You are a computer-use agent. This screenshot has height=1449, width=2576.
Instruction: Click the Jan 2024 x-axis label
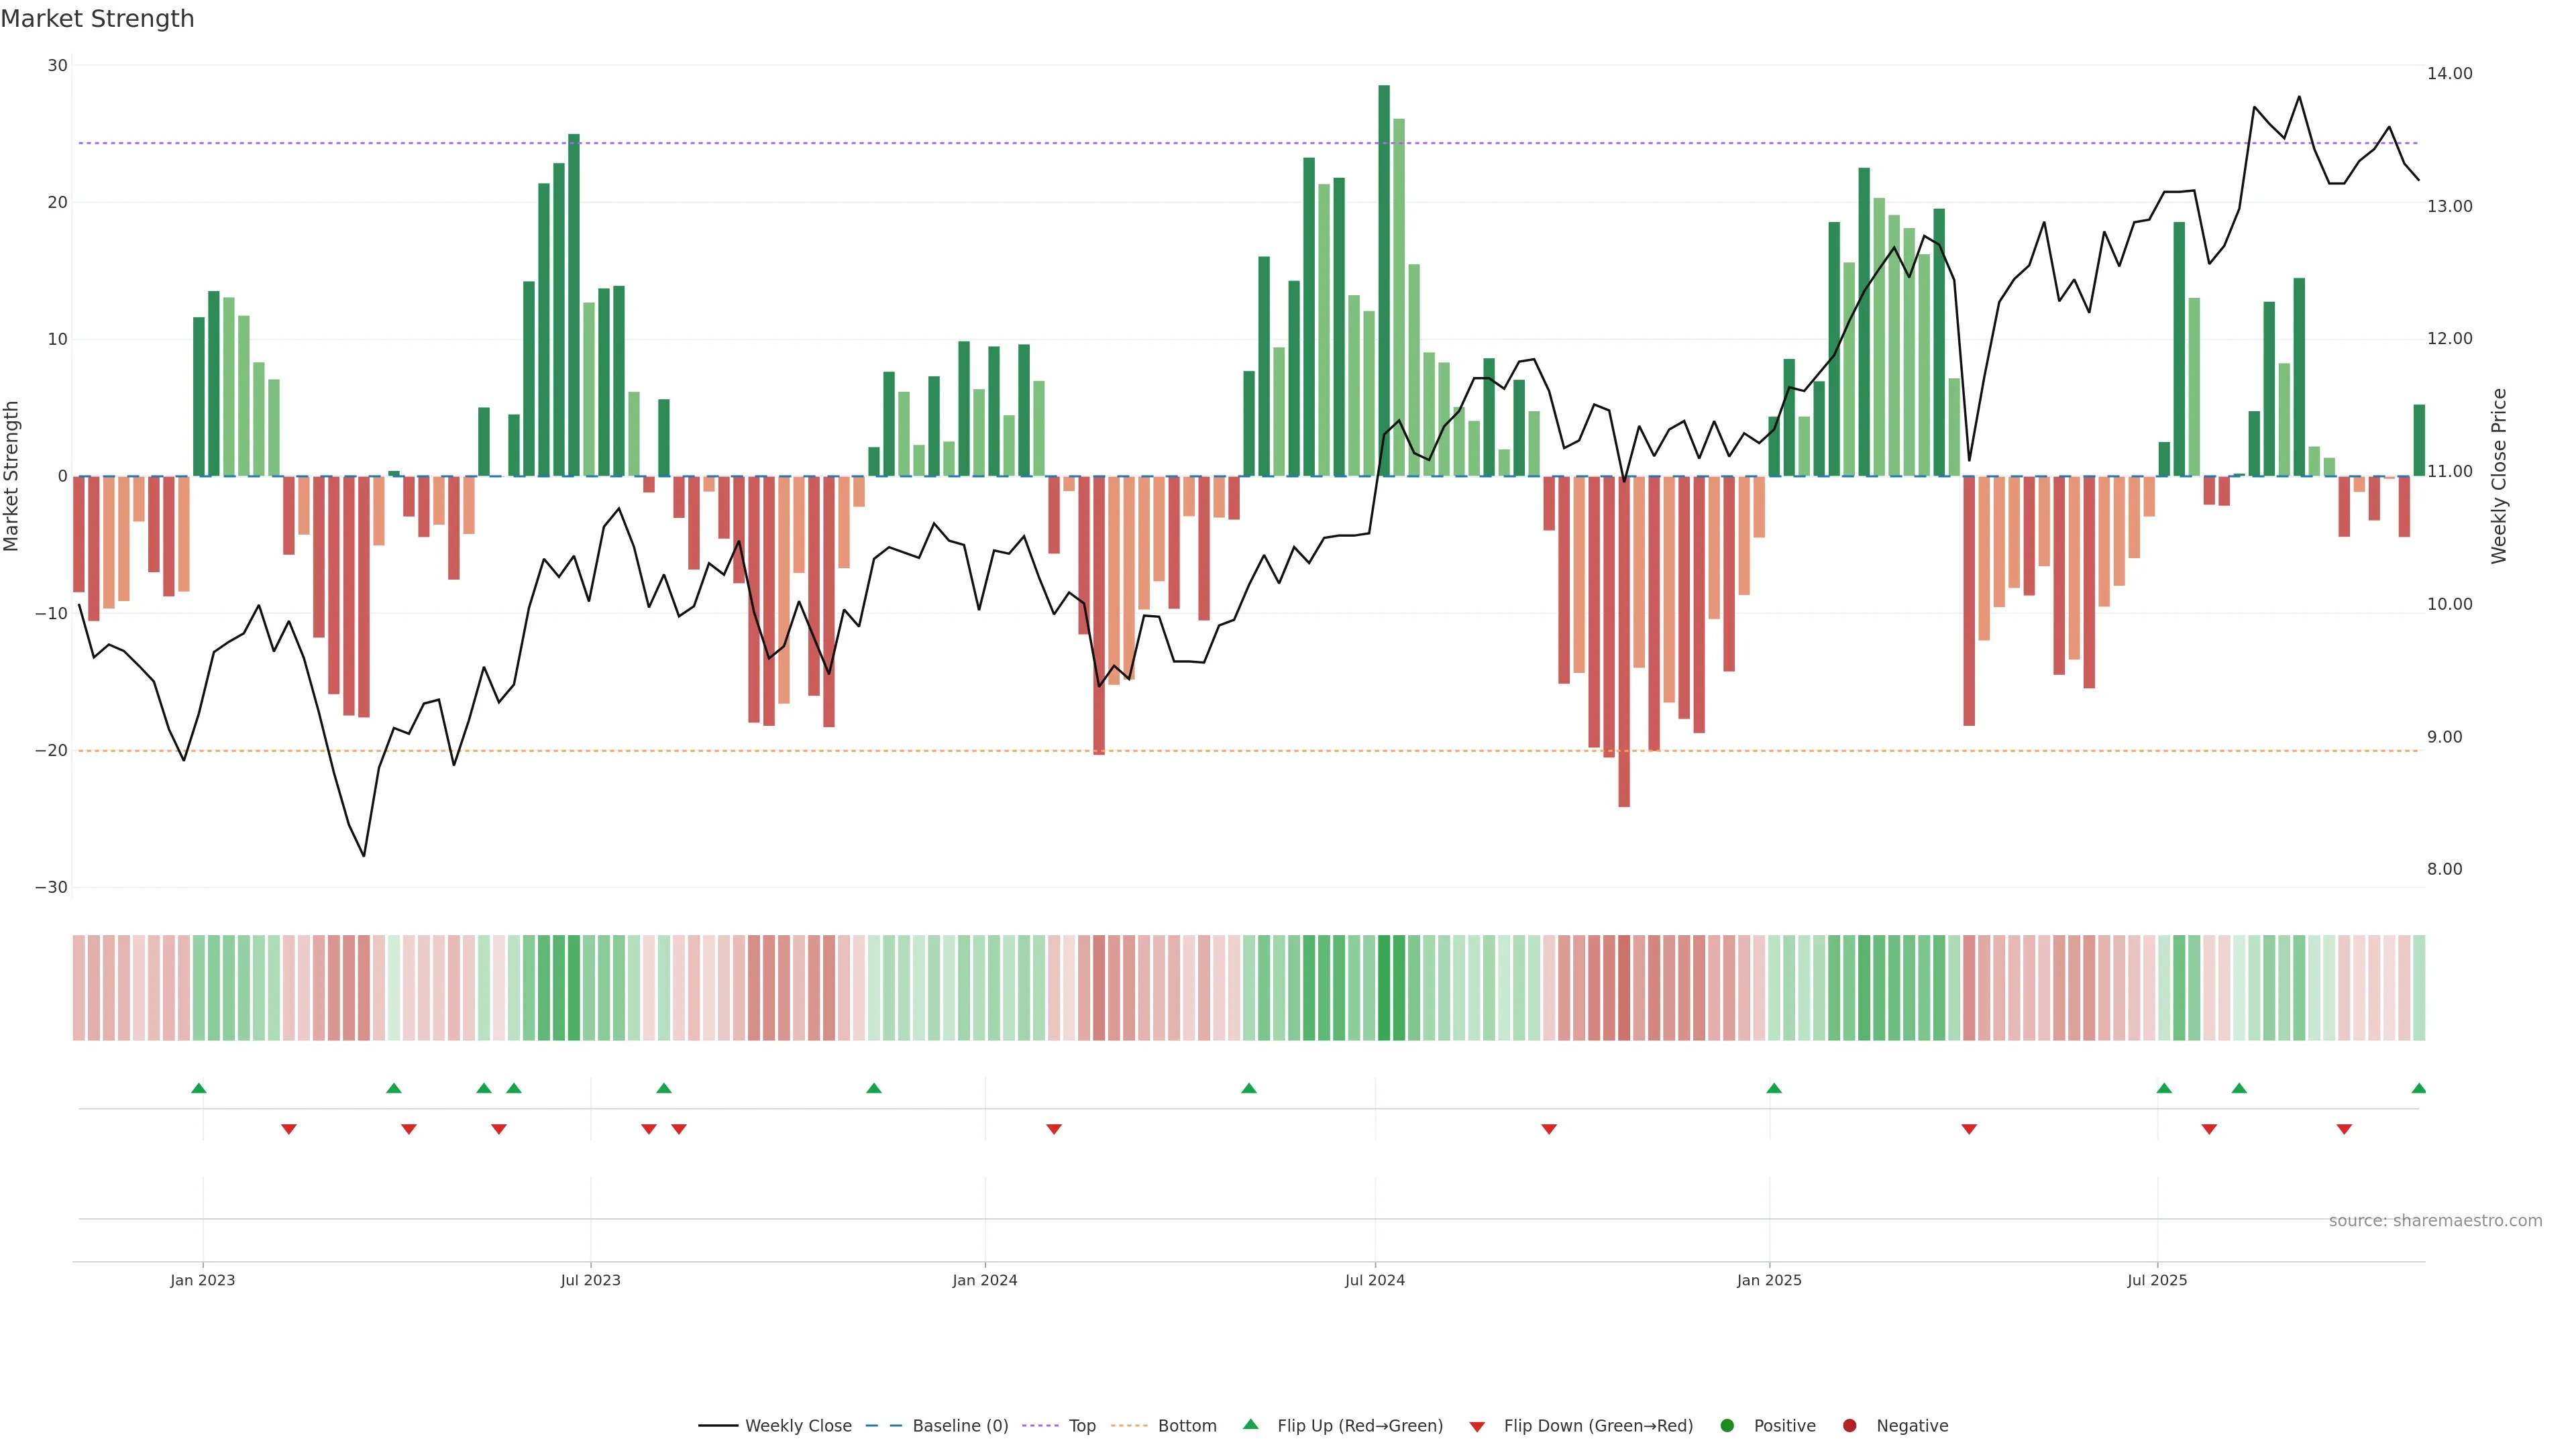(984, 1280)
